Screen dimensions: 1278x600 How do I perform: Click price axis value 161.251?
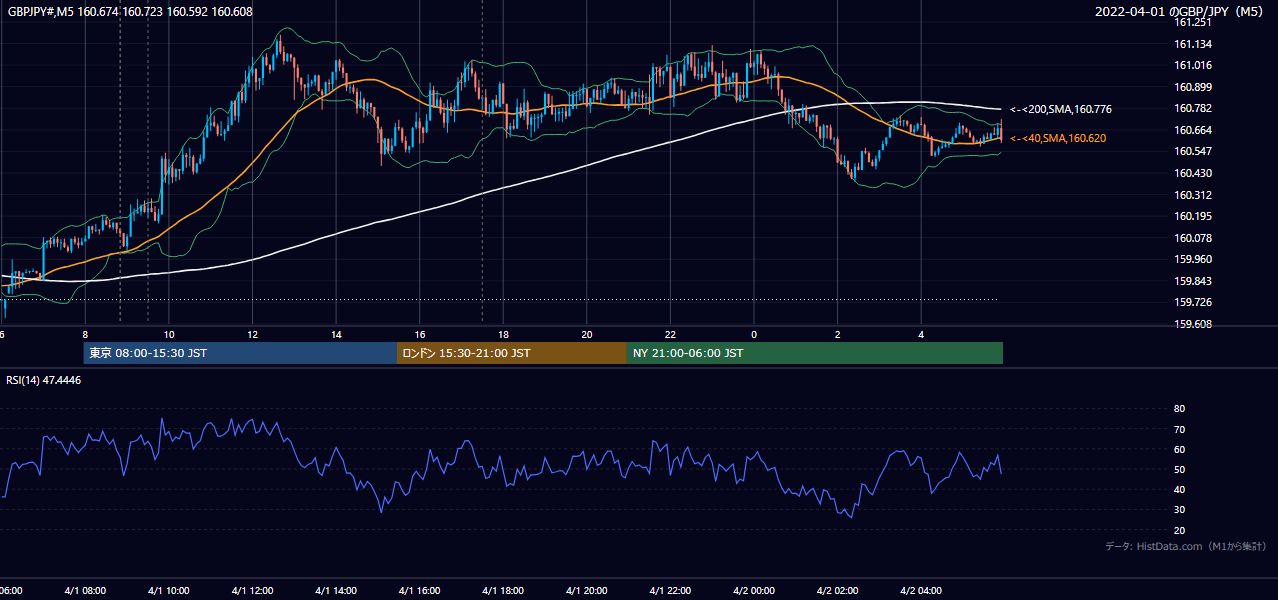[x=1192, y=22]
